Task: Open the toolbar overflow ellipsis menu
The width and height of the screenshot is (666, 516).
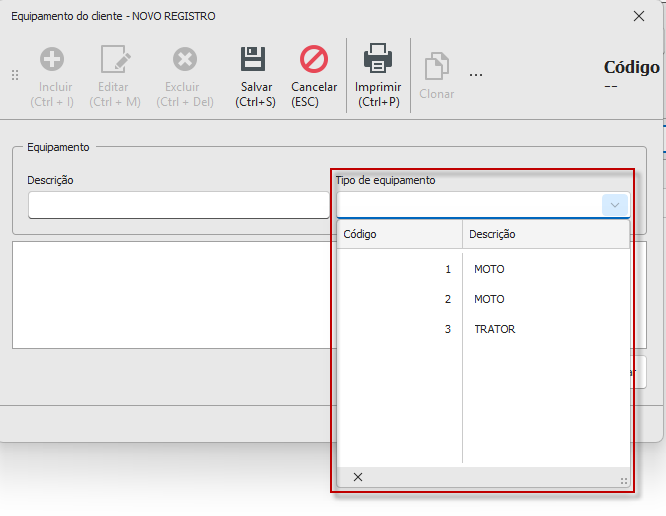Action: click(x=476, y=75)
